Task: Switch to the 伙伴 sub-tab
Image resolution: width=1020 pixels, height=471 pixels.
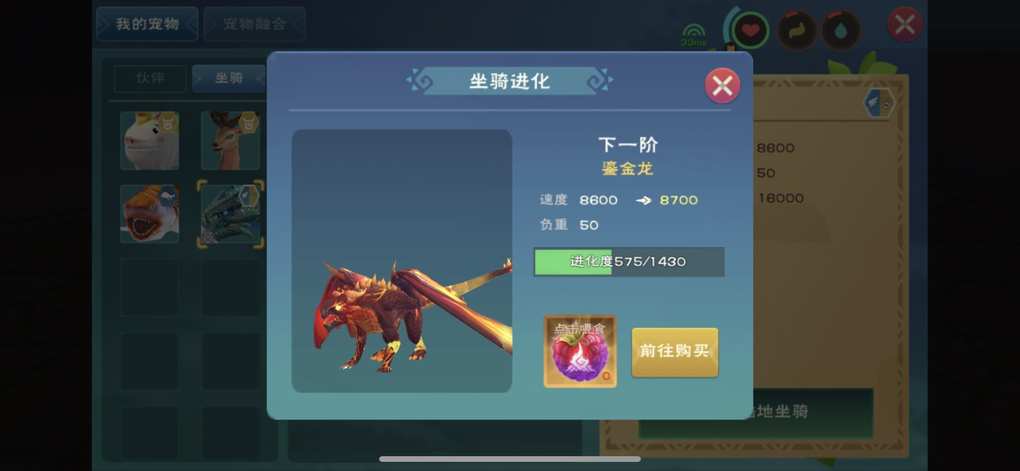Action: pyautogui.click(x=150, y=79)
